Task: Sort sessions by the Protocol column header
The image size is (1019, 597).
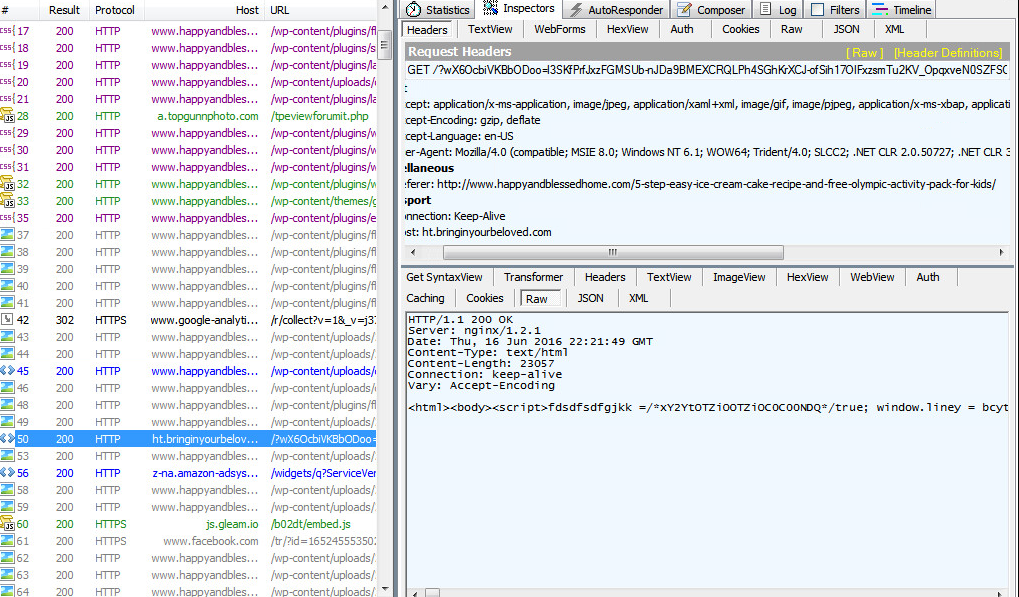Action: coord(115,10)
